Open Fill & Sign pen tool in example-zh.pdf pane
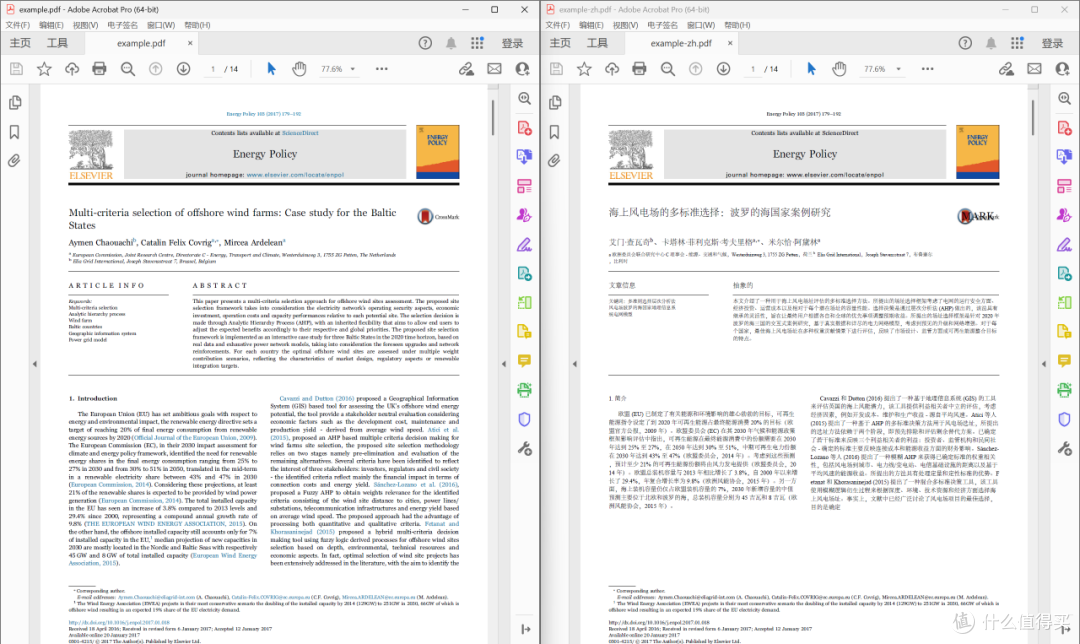The image size is (1080, 644). point(1064,245)
